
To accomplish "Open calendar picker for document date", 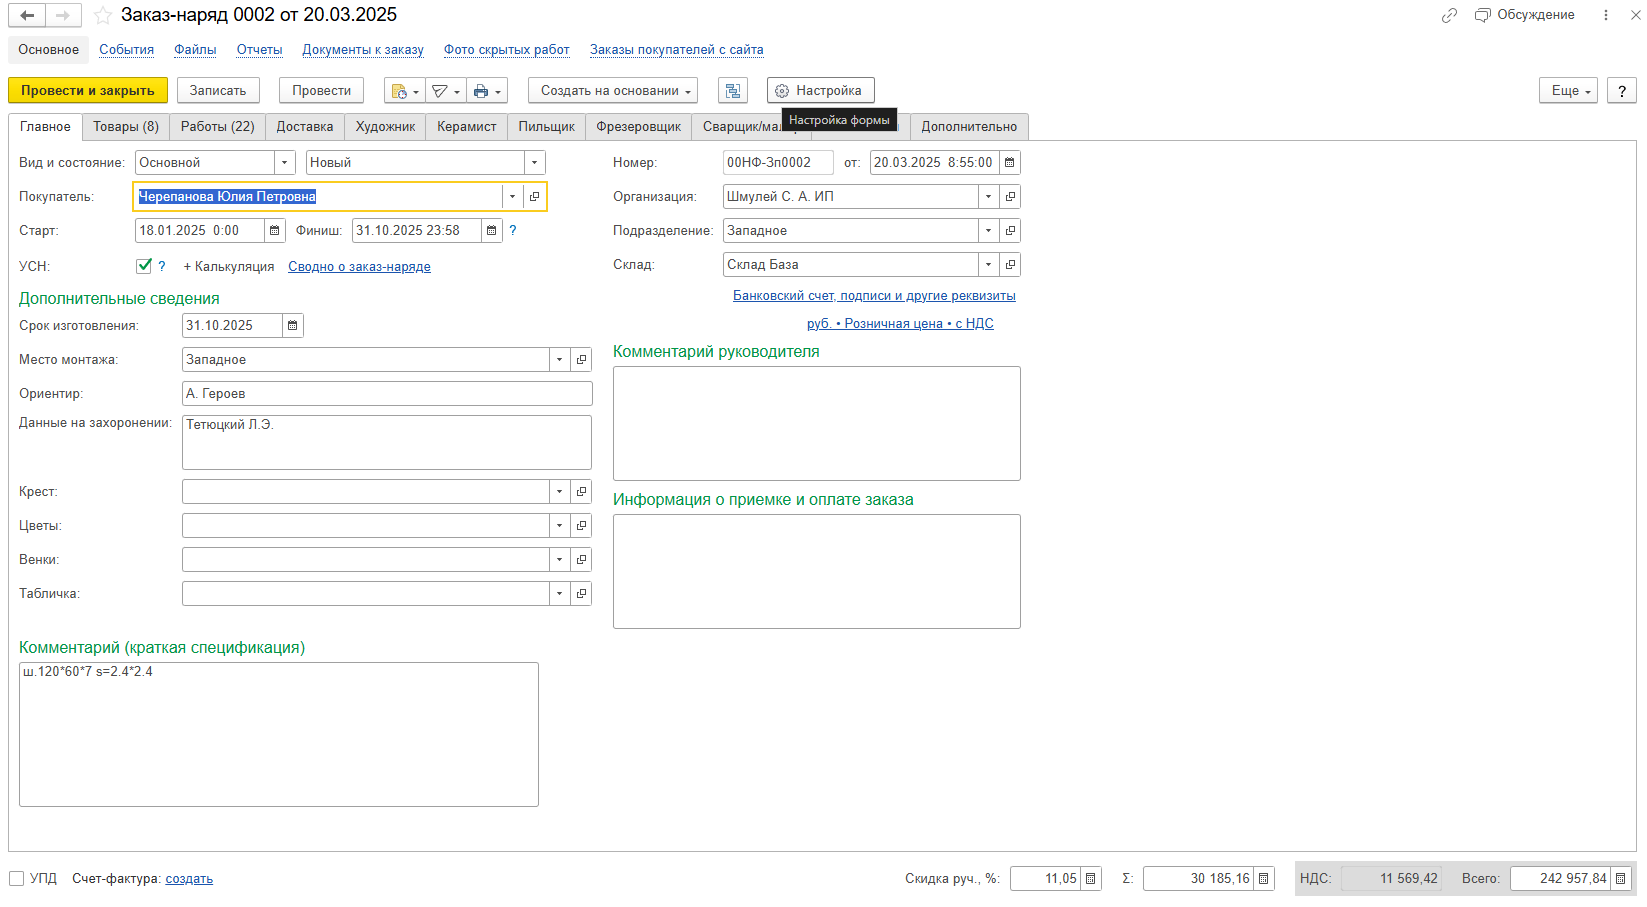I will click(1010, 163).
